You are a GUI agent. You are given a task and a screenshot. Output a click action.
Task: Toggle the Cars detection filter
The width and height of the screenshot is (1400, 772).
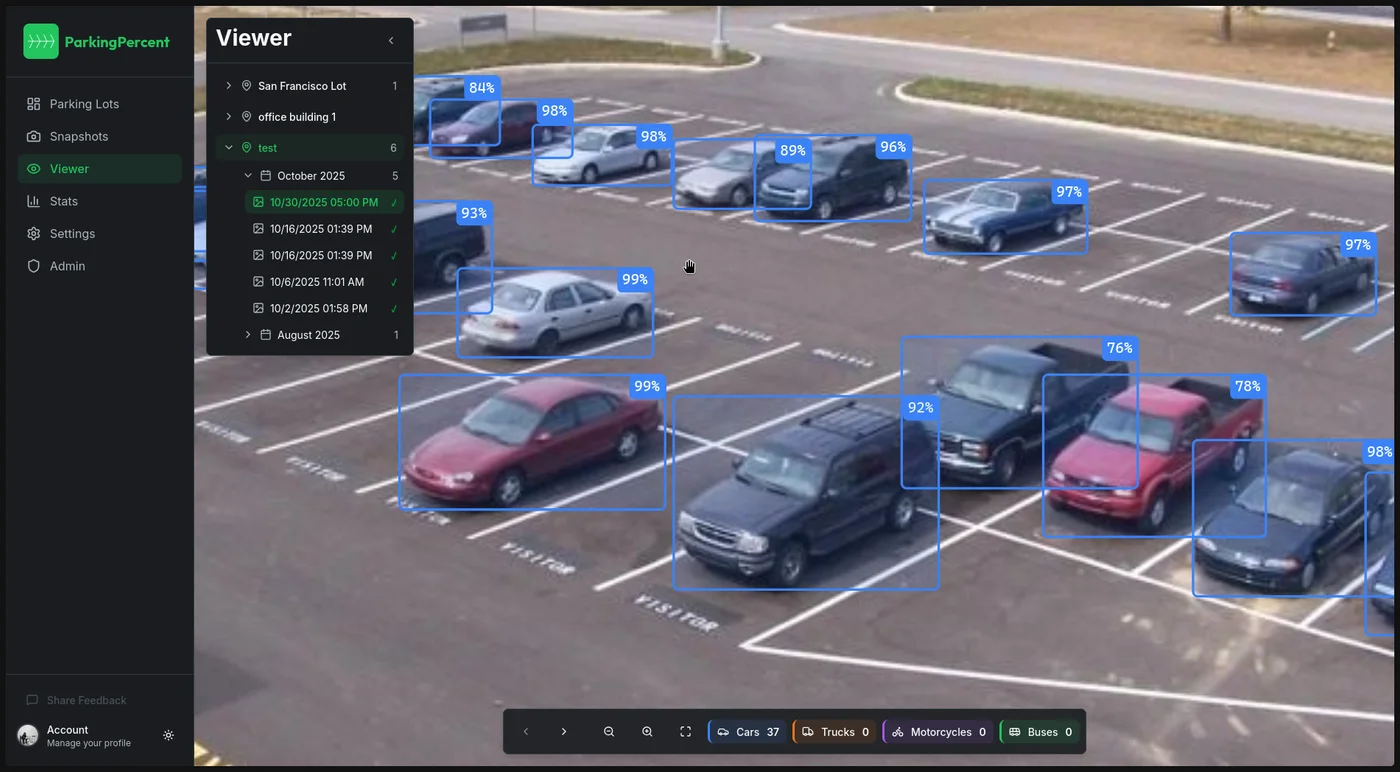[x=748, y=732]
